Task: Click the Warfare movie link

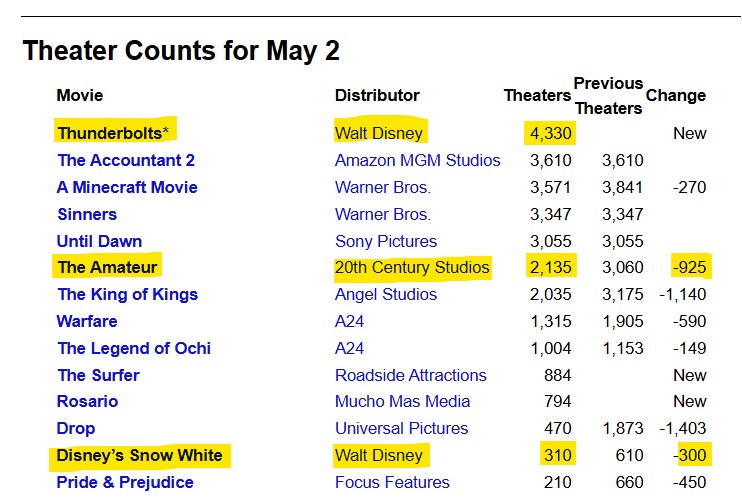Action: [87, 321]
